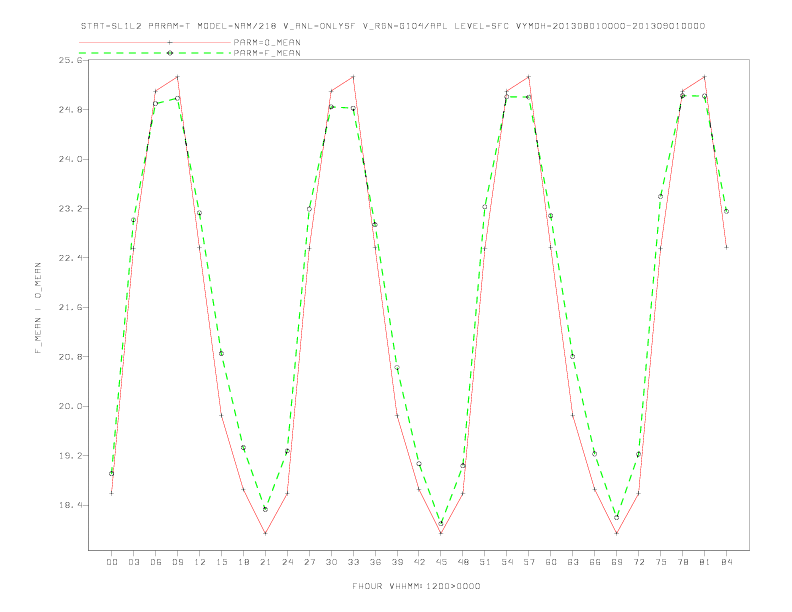
Task: Click the x-axis tick label 81
Action: (705, 562)
